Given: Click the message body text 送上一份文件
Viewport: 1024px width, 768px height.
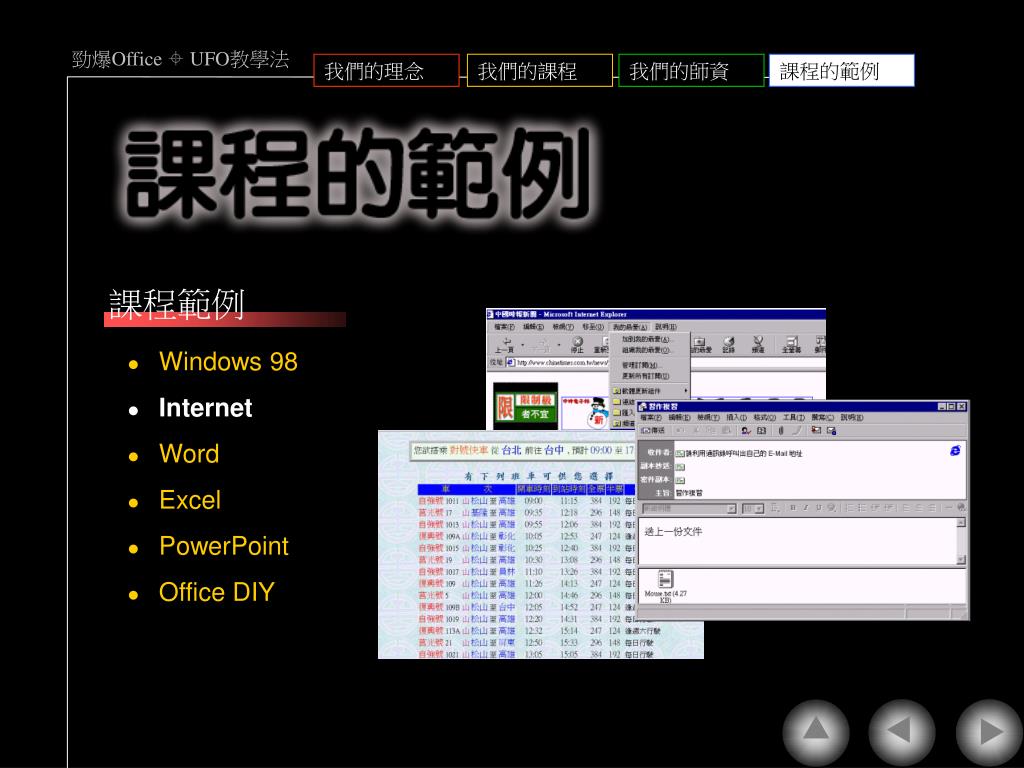Looking at the screenshot, I should [673, 532].
